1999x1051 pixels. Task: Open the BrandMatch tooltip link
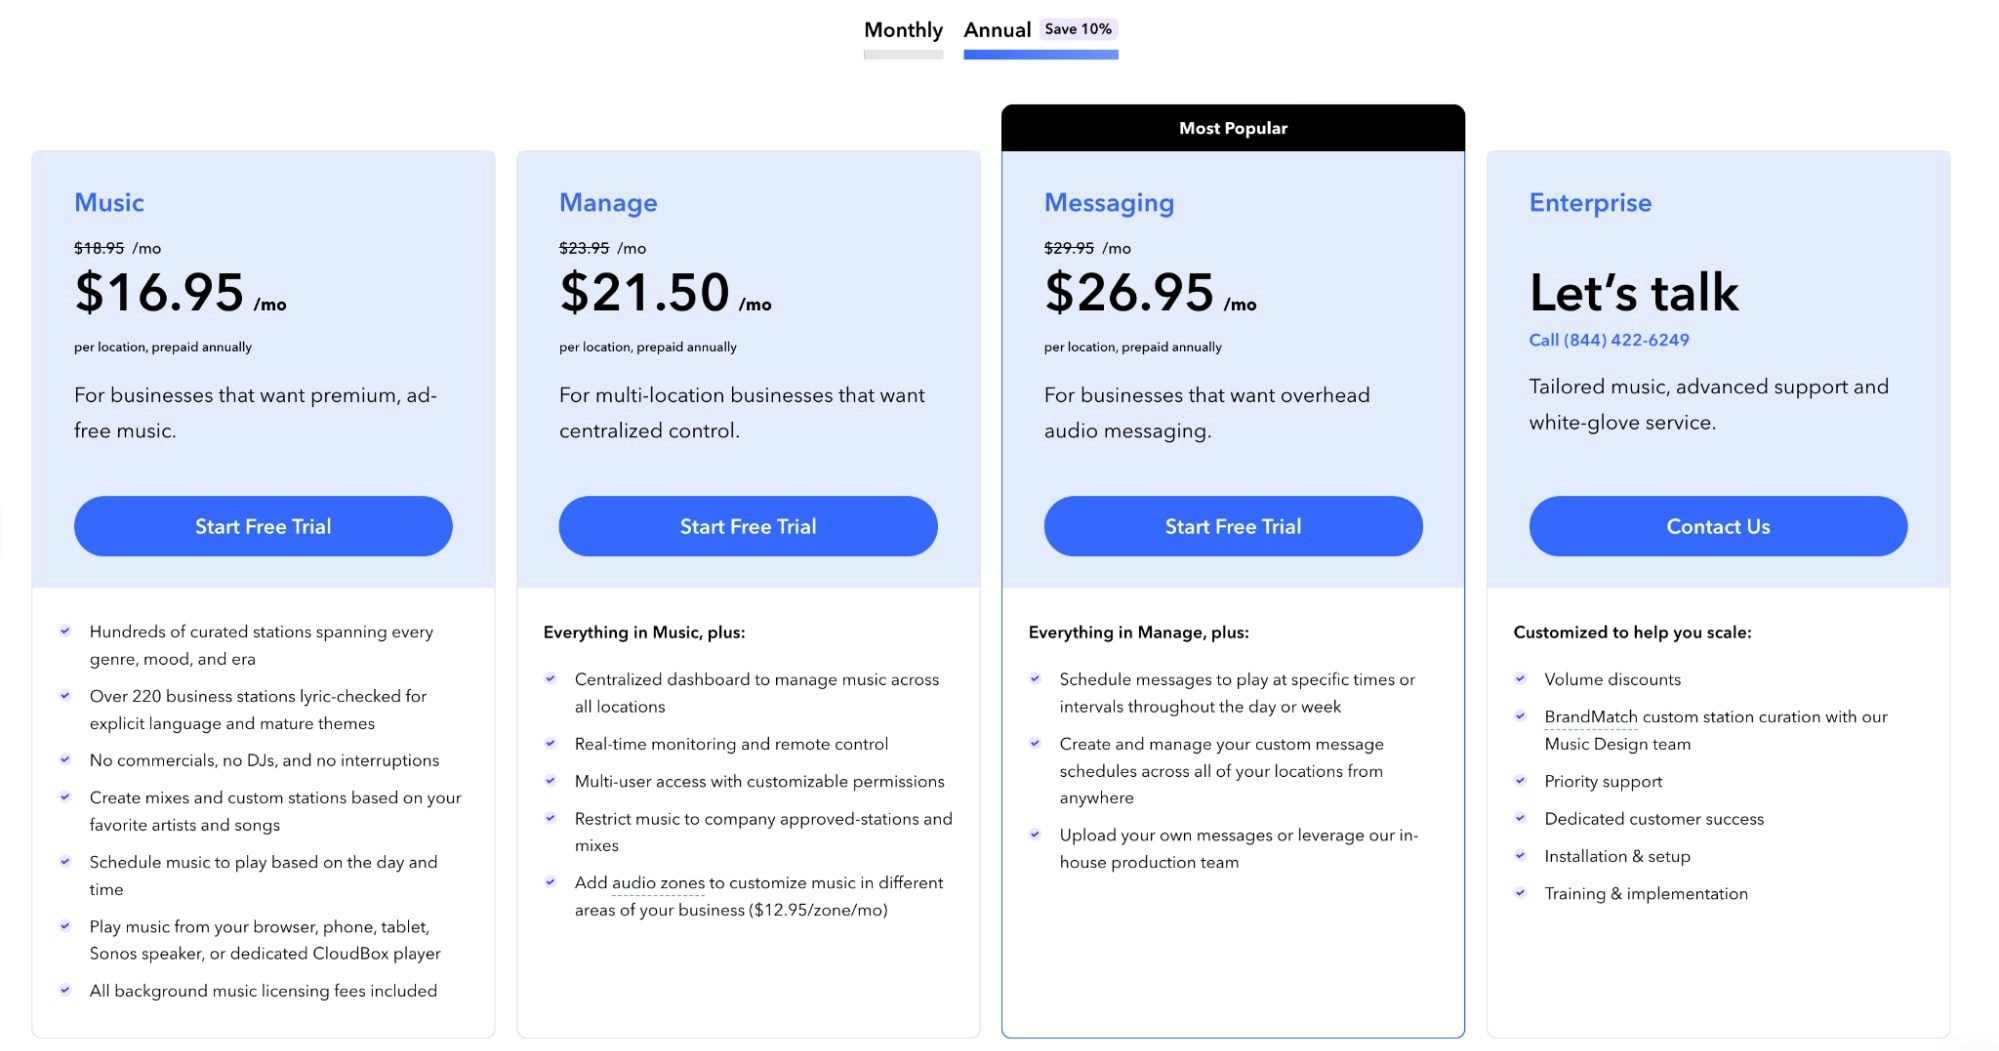tap(1590, 717)
